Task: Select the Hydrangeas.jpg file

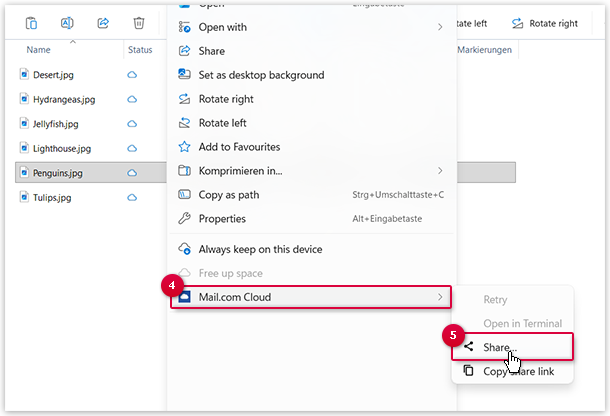Action: pyautogui.click(x=64, y=100)
